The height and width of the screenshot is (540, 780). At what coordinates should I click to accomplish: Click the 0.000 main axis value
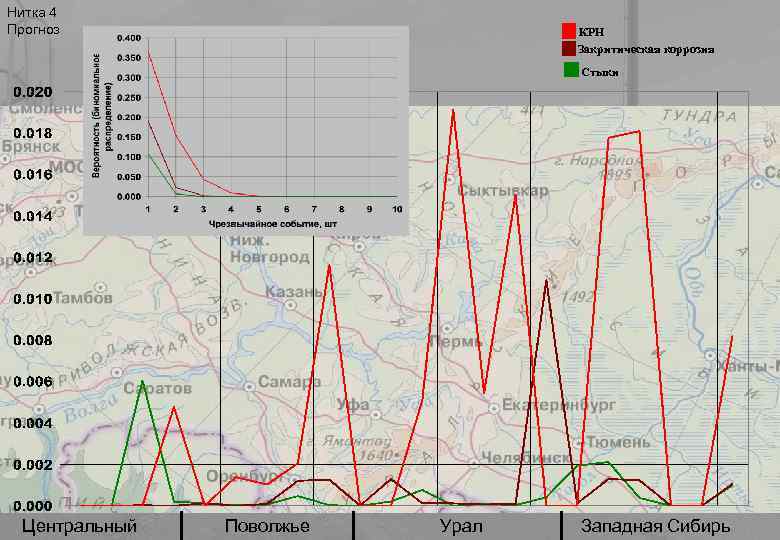click(x=33, y=506)
